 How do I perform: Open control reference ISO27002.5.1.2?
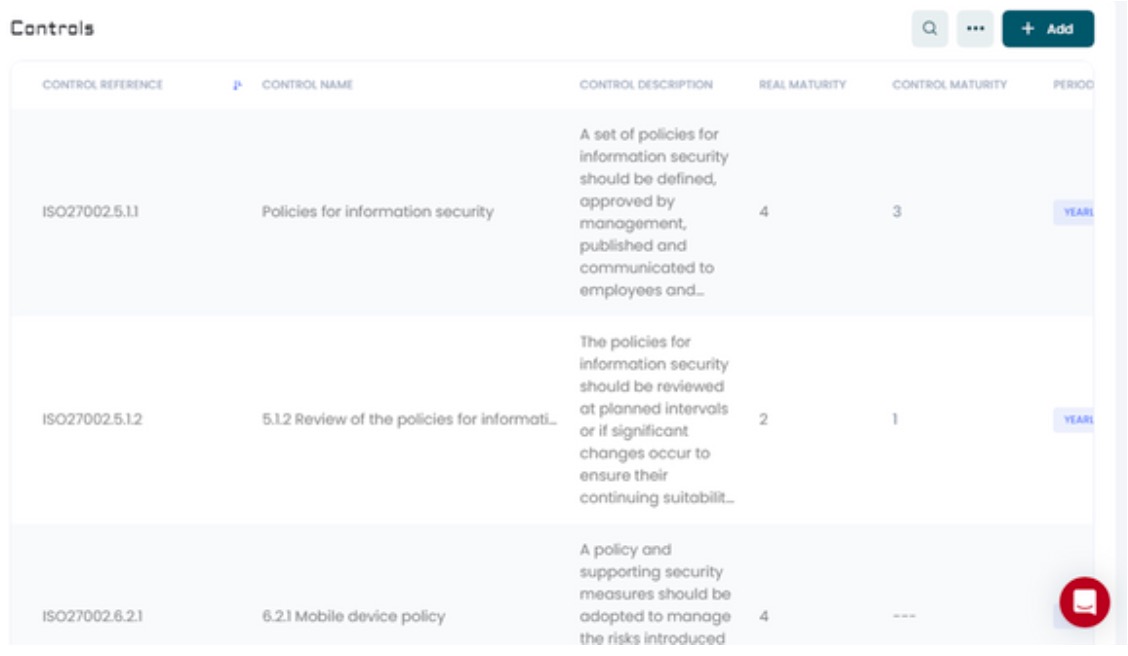[x=92, y=420]
